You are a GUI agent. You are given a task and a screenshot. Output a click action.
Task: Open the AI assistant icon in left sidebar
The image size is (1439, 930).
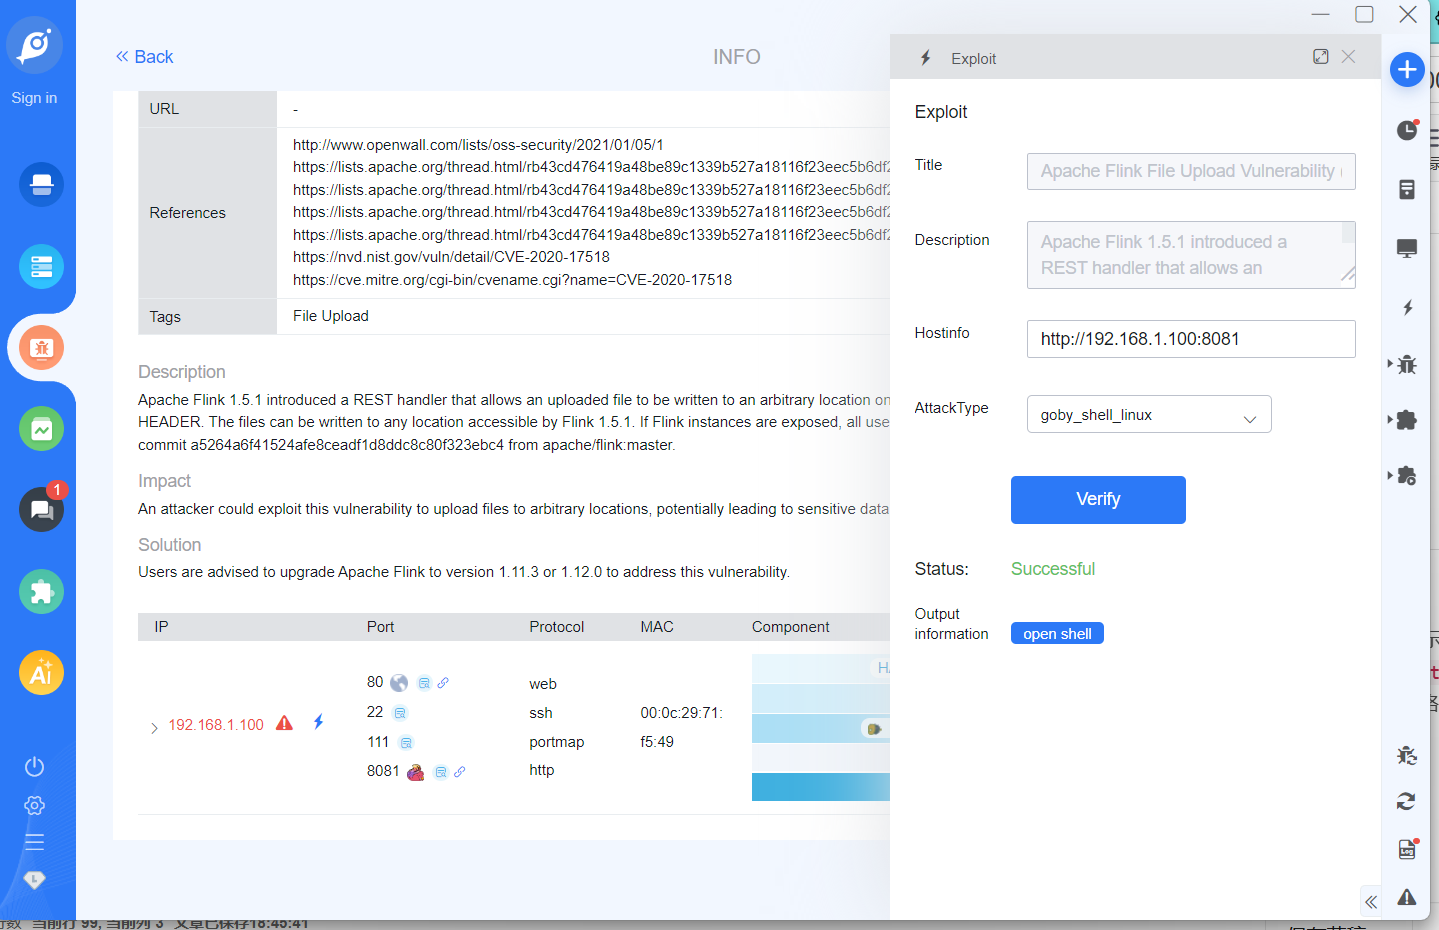[x=41, y=673]
